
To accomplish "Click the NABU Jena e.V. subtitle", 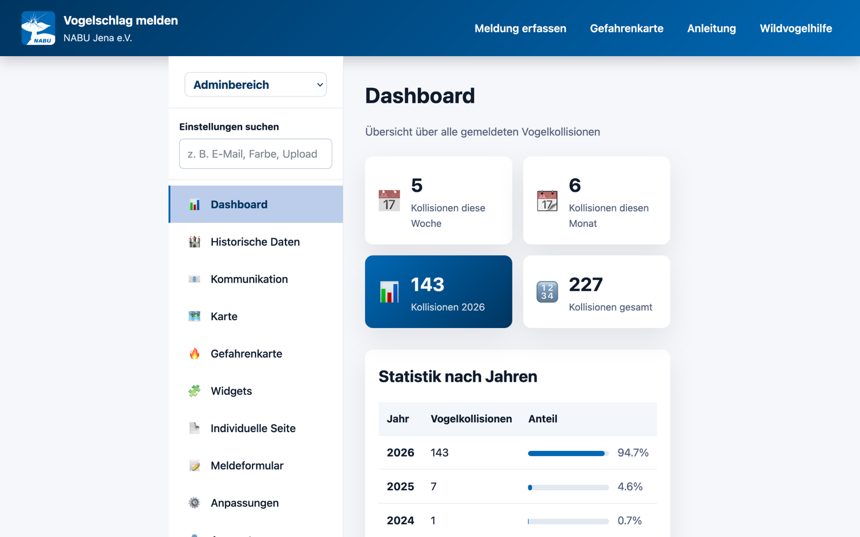I will coord(98,38).
